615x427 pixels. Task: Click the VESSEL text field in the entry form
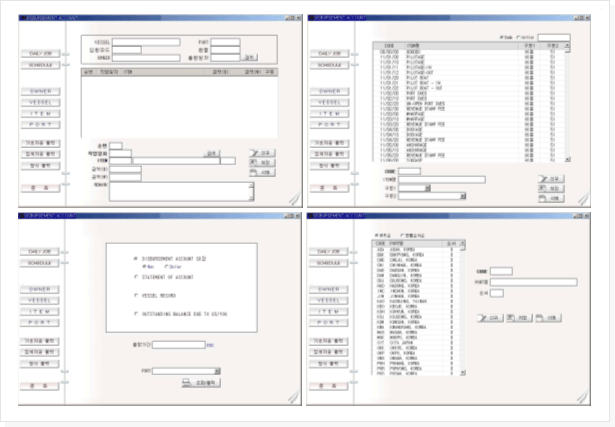146,42
